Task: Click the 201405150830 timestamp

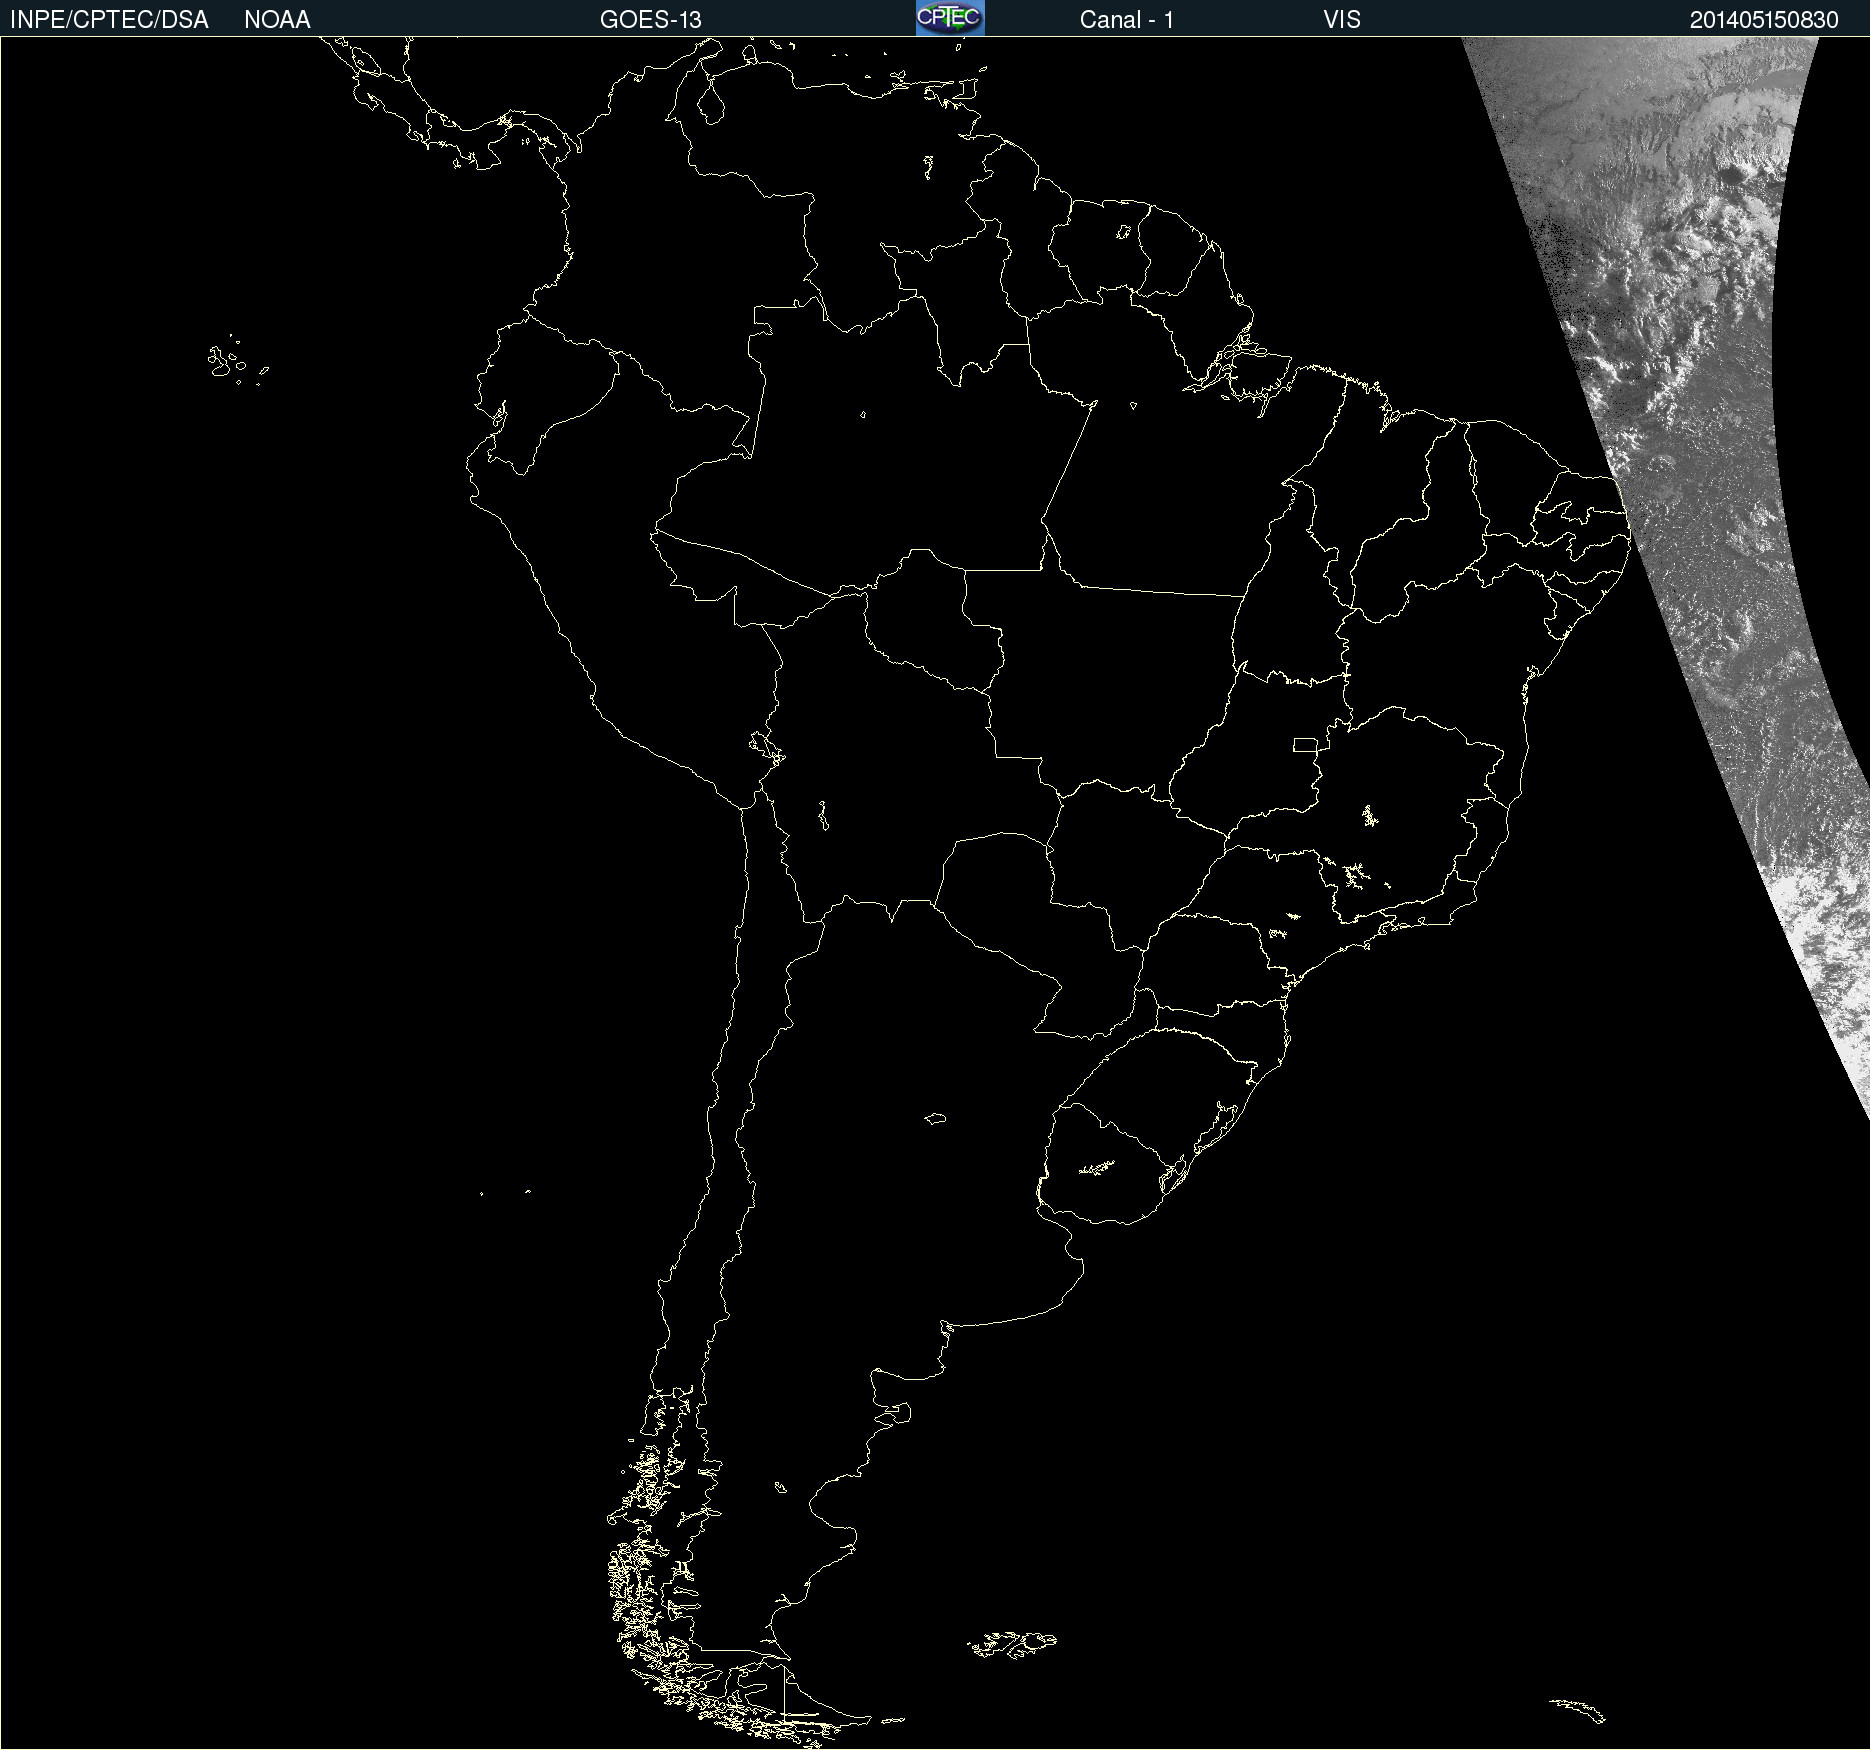Action: pos(1764,20)
